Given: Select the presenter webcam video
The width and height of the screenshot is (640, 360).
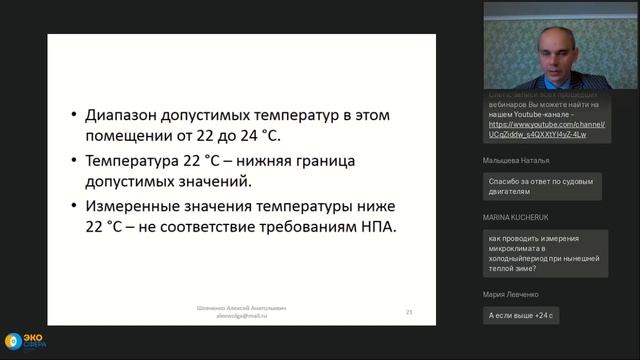Looking at the screenshot, I should pos(560,46).
